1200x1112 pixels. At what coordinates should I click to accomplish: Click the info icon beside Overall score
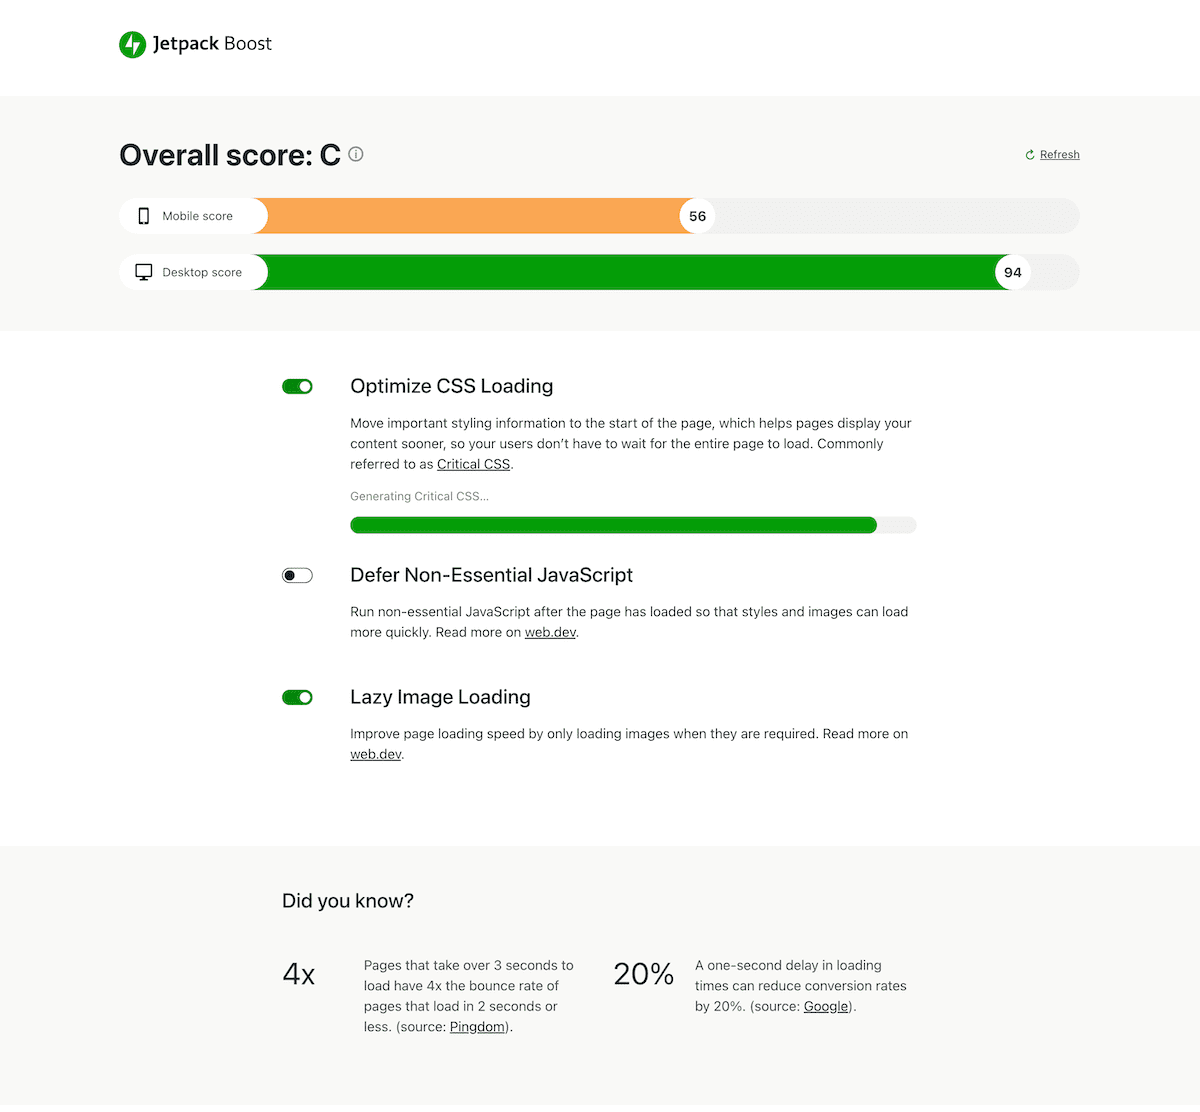[356, 154]
